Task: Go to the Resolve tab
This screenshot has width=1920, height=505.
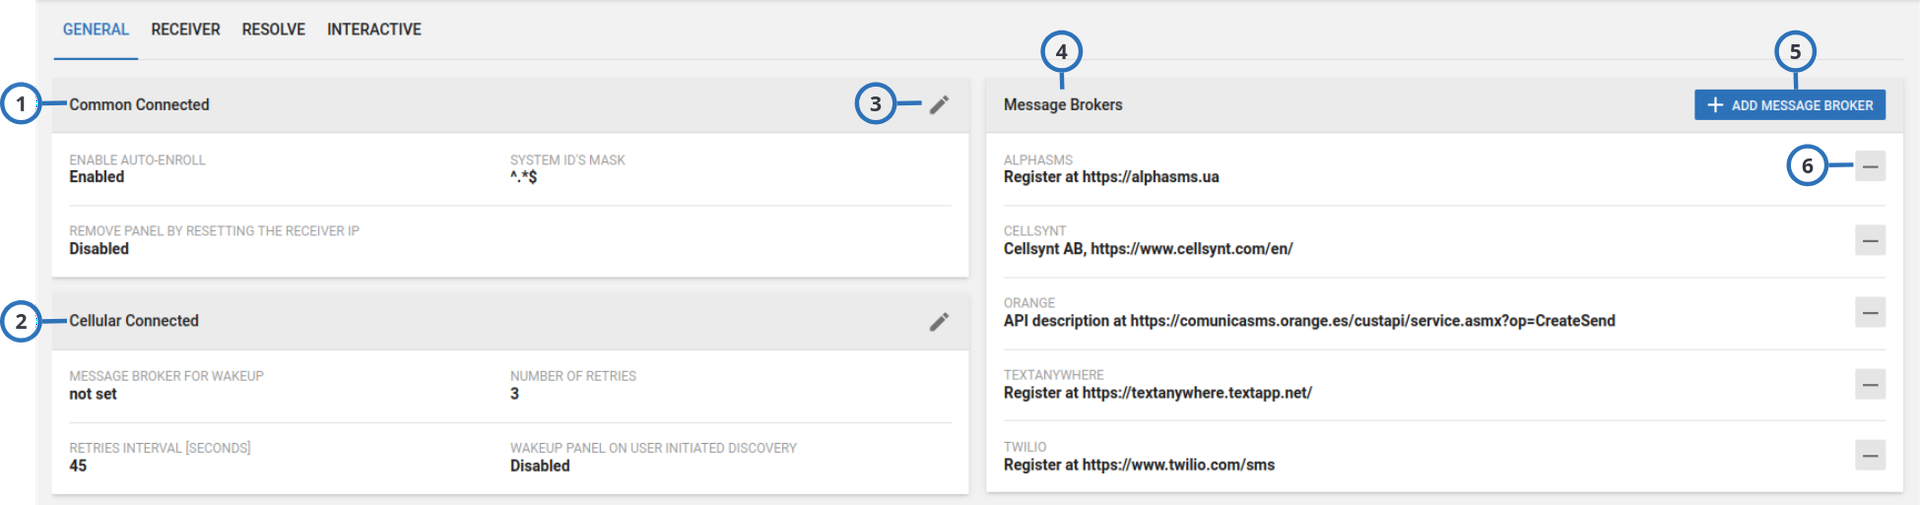Action: pyautogui.click(x=273, y=30)
